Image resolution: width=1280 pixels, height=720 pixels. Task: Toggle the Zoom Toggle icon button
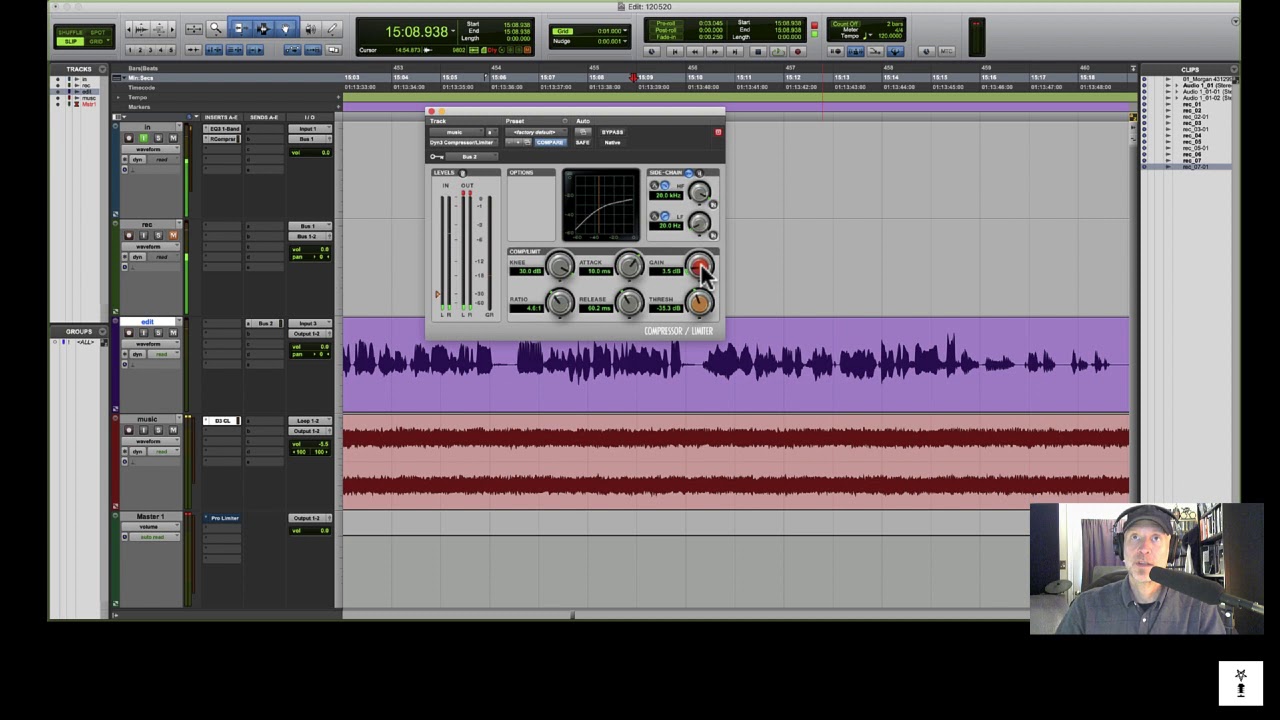193,30
